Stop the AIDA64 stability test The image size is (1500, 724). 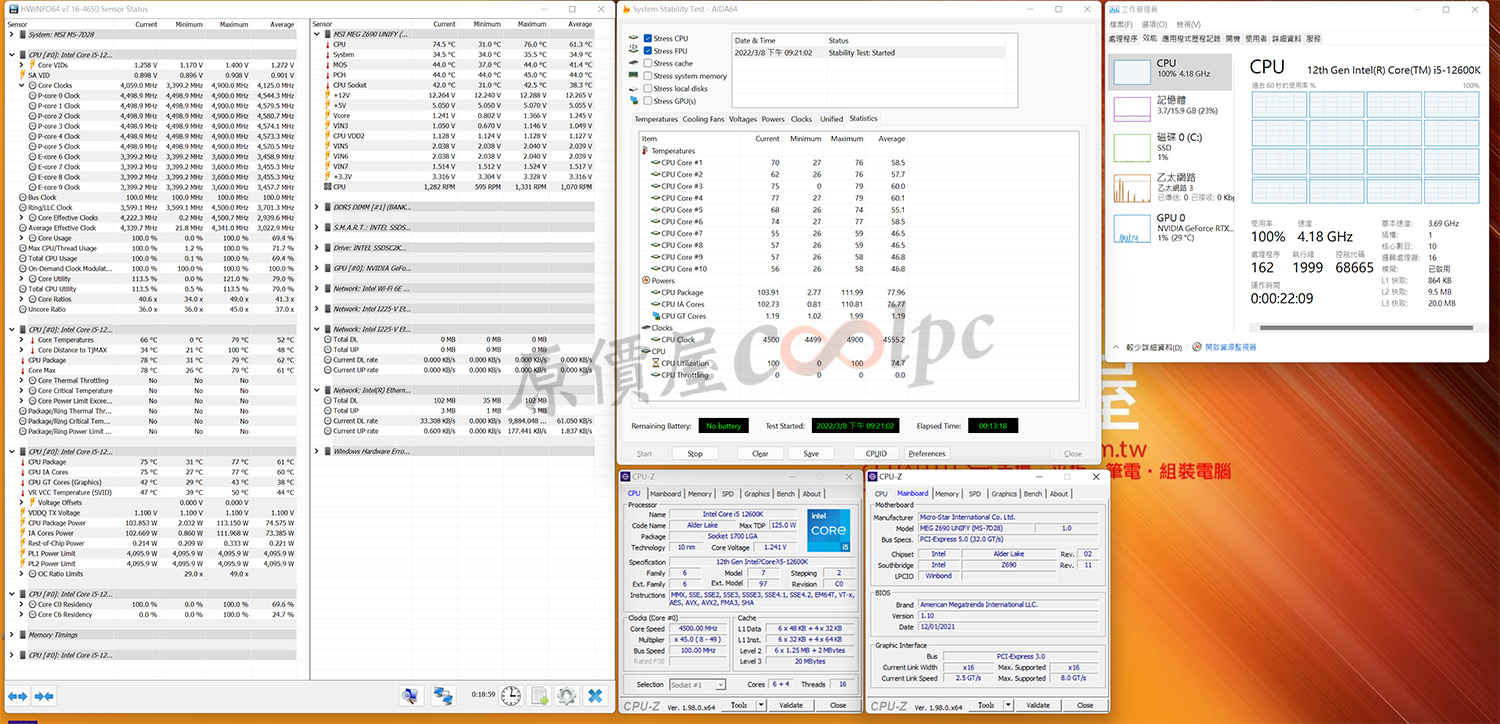695,453
